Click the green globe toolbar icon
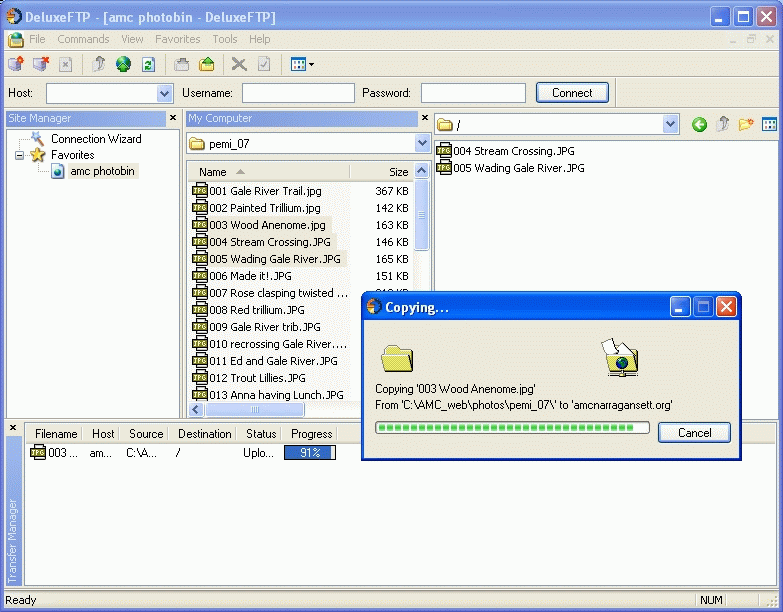This screenshot has height=612, width=783. click(x=123, y=65)
